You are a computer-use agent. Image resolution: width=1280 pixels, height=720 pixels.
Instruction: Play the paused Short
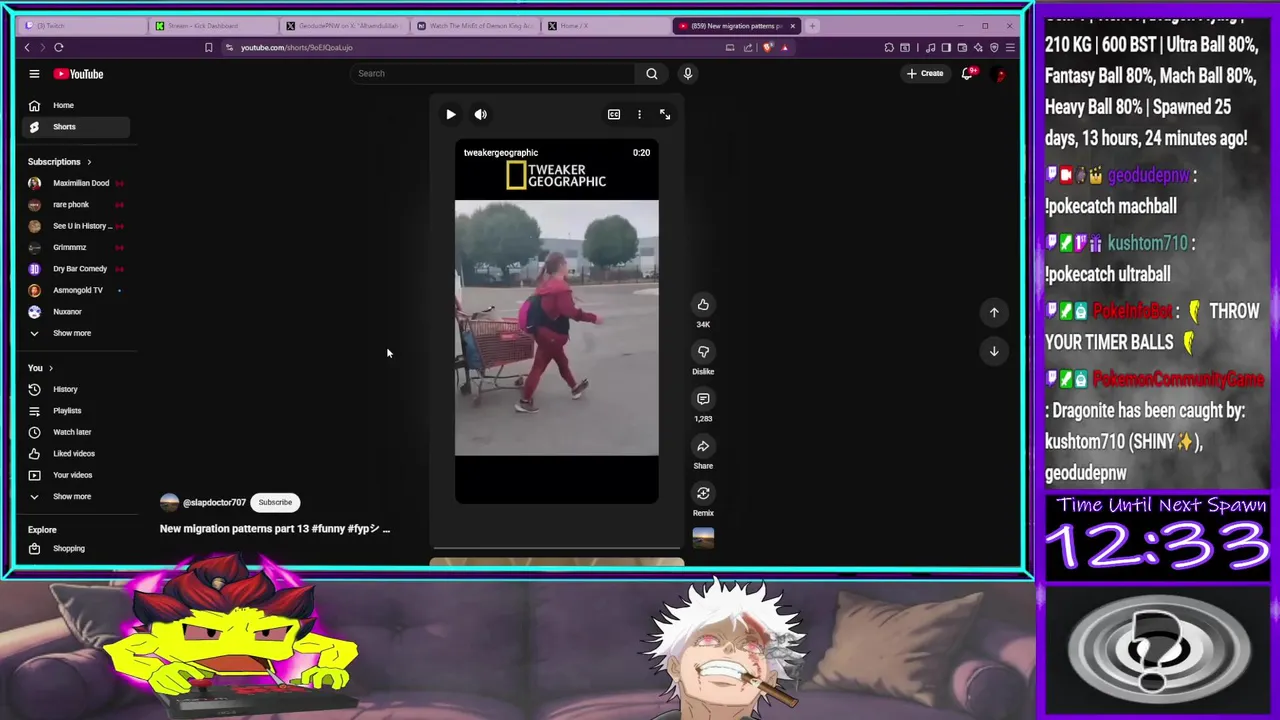pos(450,114)
